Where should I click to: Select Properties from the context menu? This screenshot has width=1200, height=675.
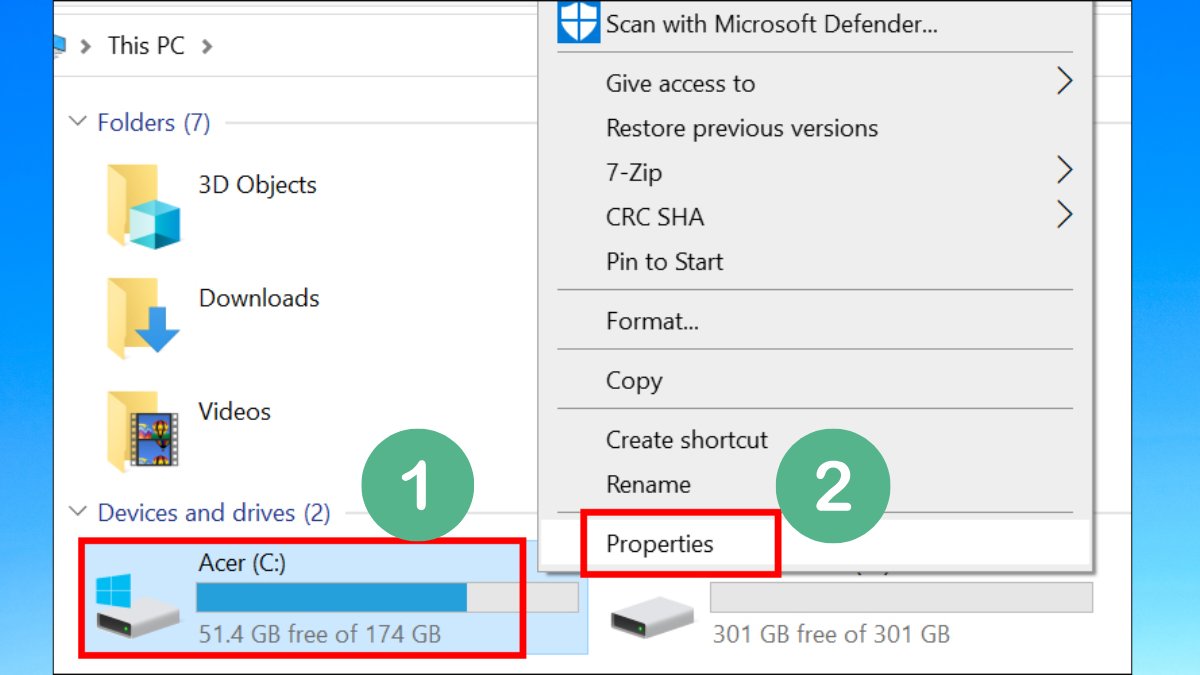pyautogui.click(x=660, y=544)
